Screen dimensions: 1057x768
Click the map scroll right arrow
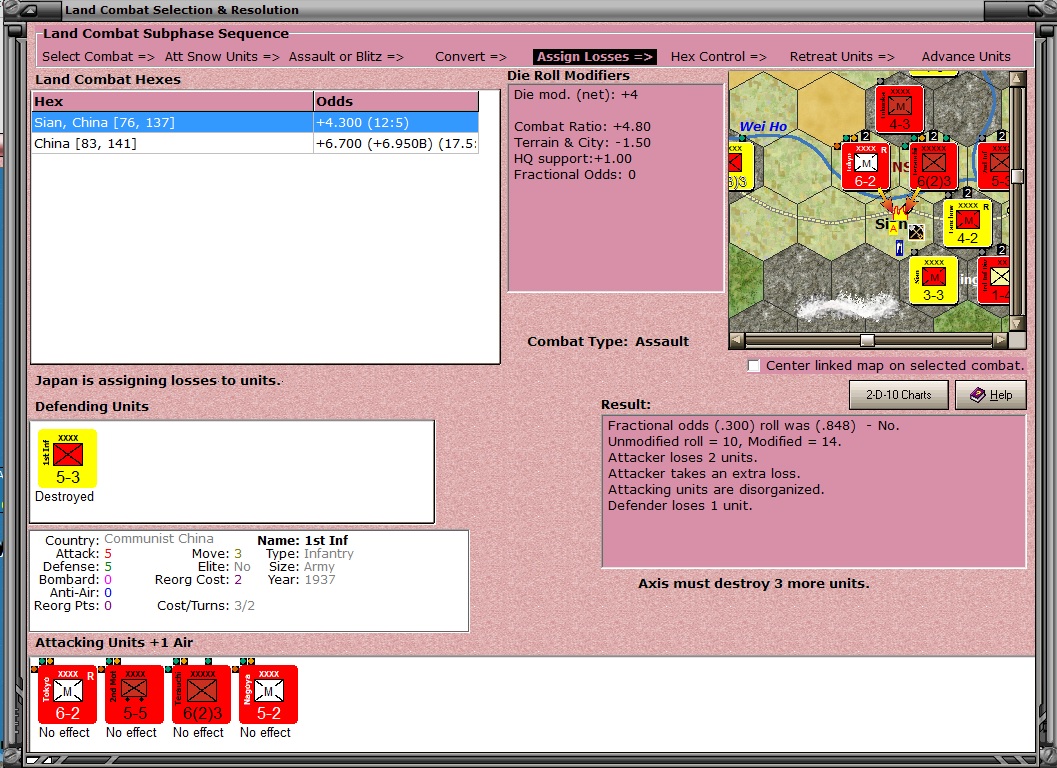[x=1000, y=341]
